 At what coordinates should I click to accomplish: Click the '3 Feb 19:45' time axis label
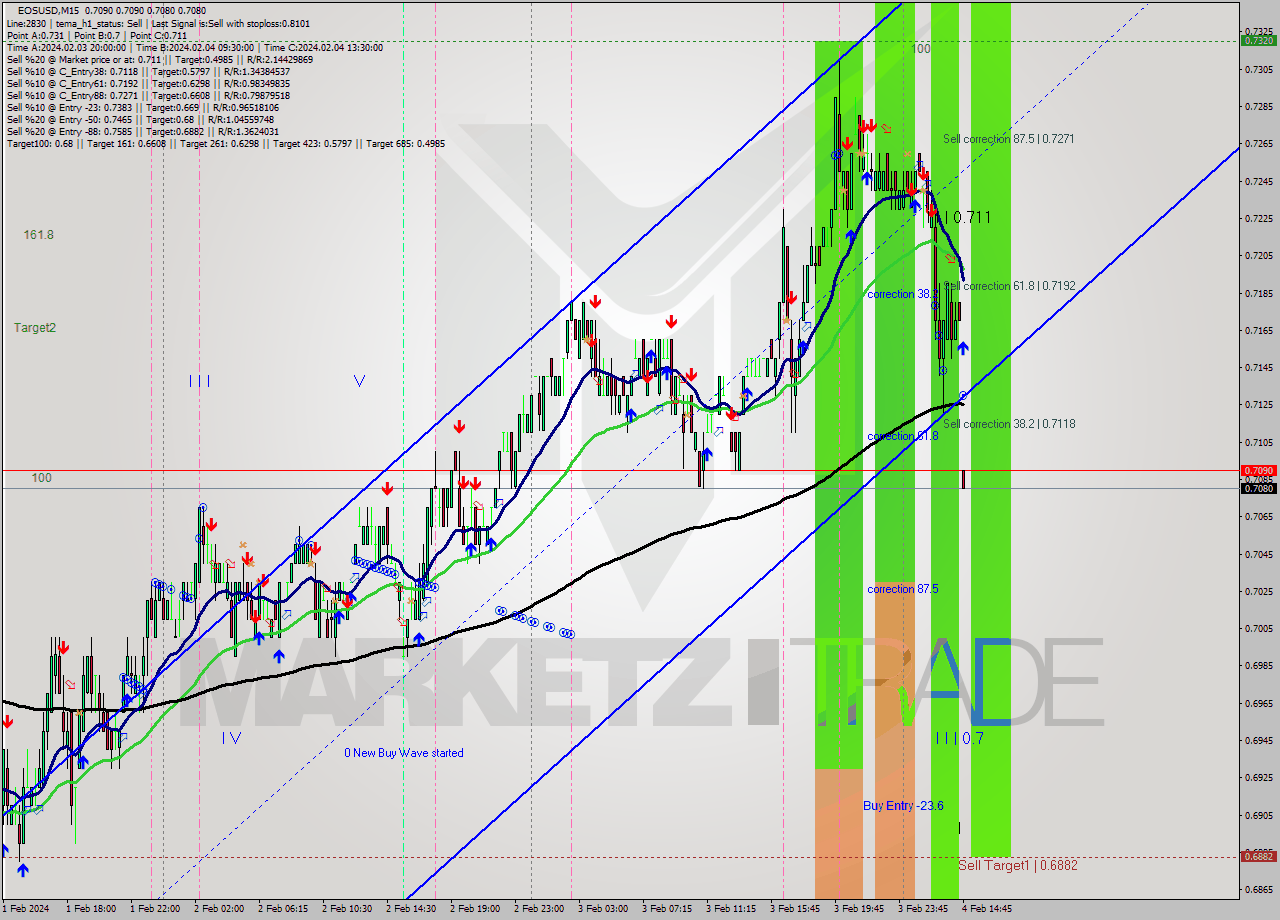click(859, 909)
